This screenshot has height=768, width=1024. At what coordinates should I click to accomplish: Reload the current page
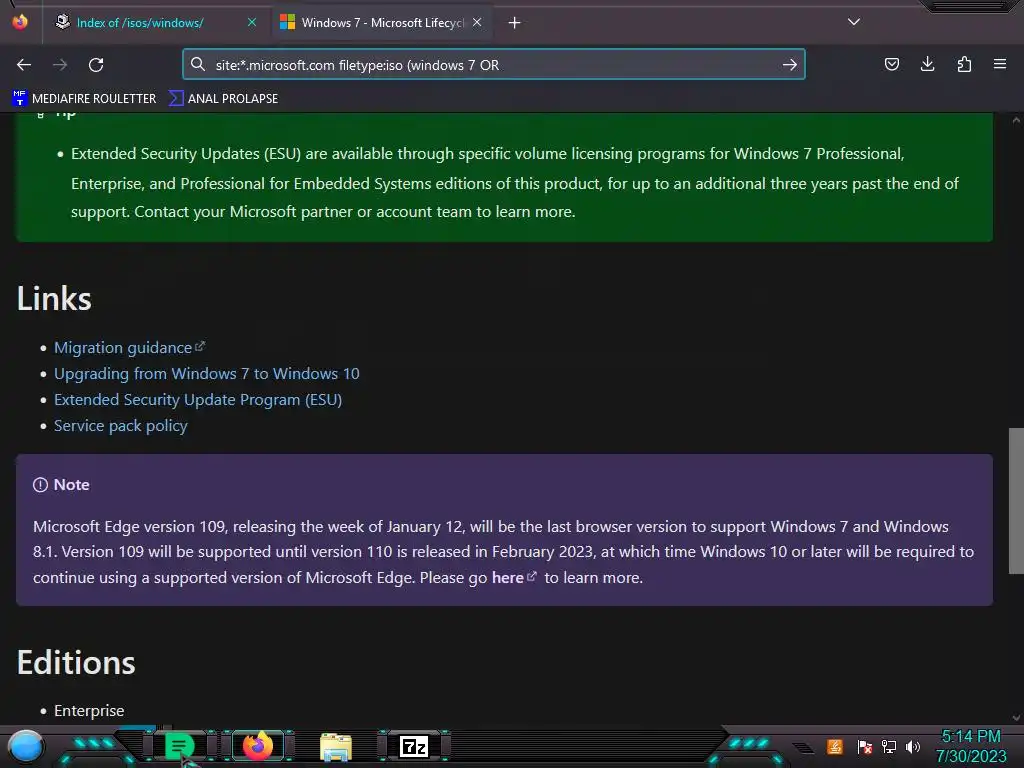[x=96, y=65]
